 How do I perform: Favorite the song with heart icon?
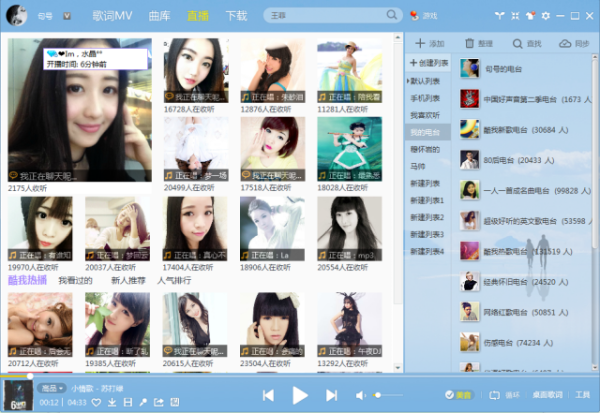[96, 402]
